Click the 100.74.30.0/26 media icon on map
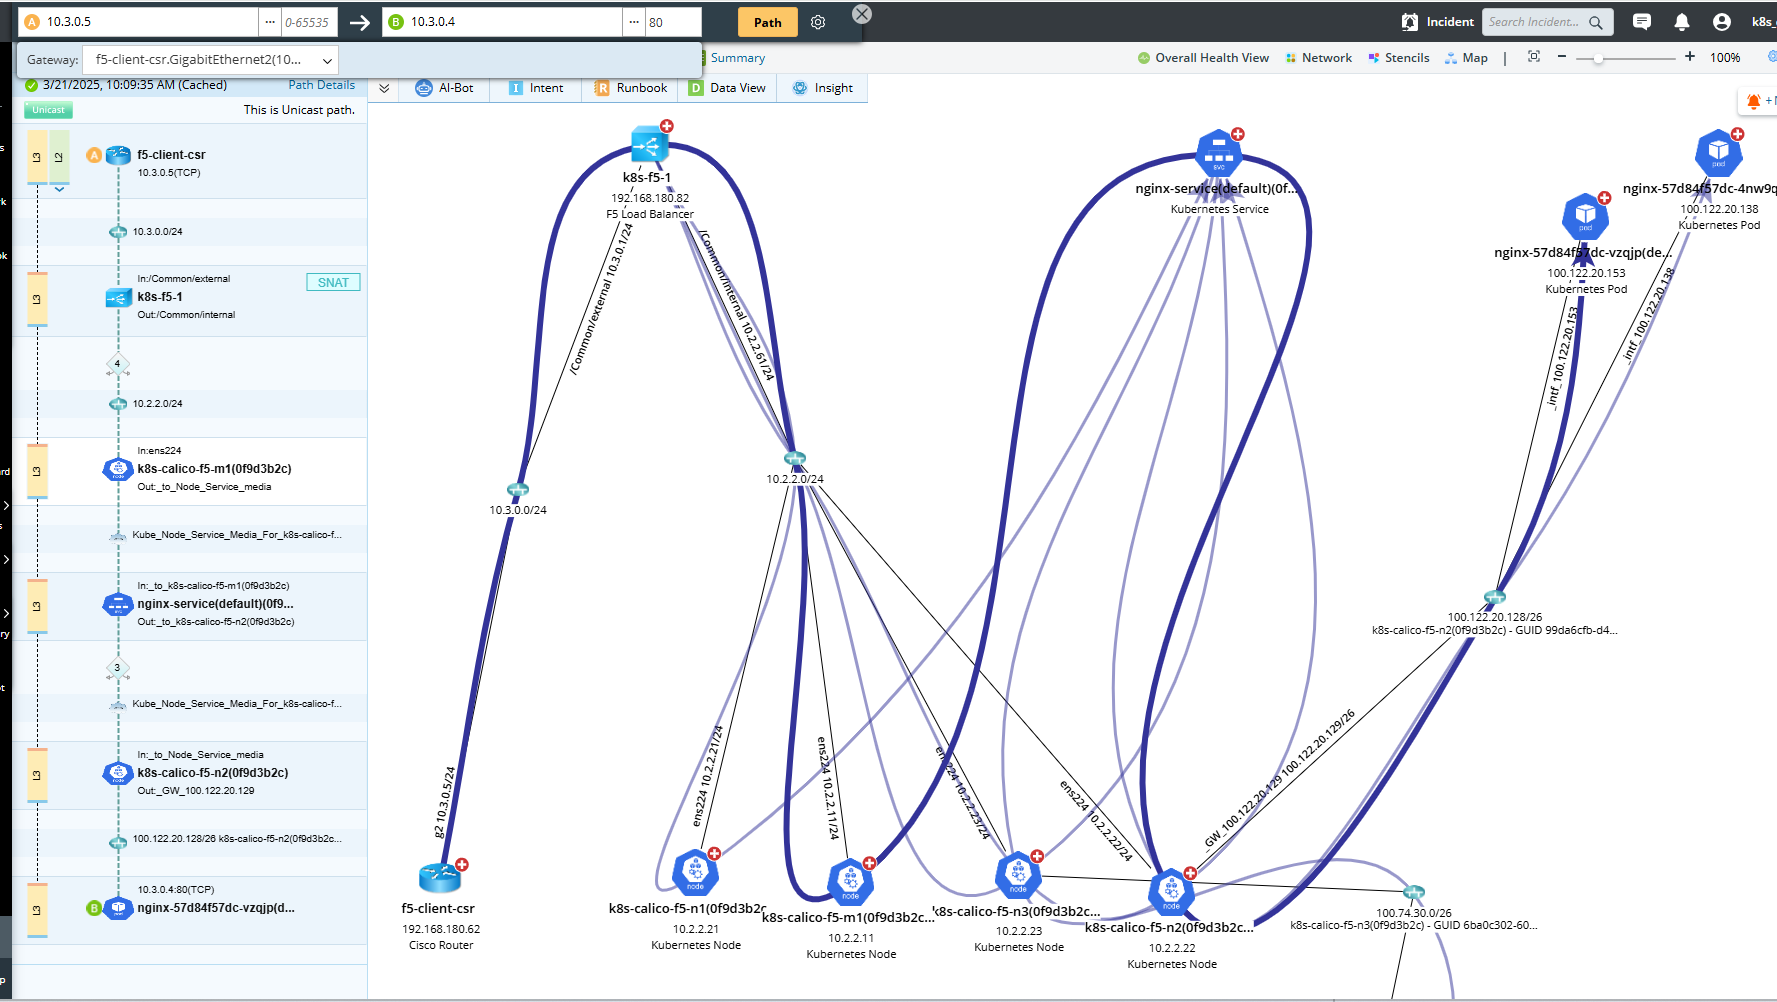Image resolution: width=1777 pixels, height=1002 pixels. pos(1414,892)
